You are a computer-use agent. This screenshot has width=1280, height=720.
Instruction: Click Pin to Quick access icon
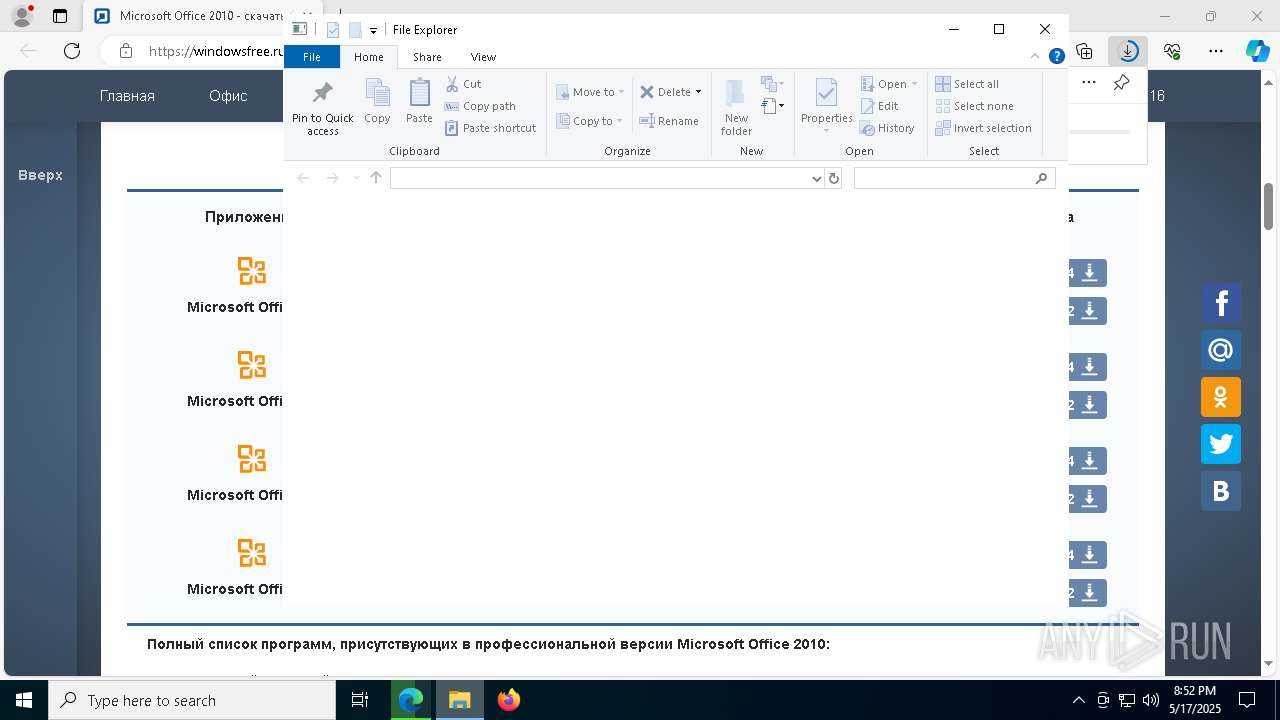[x=322, y=94]
